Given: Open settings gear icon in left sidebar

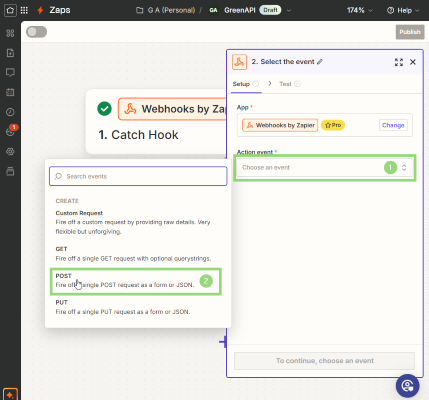Looking at the screenshot, I should 10,152.
